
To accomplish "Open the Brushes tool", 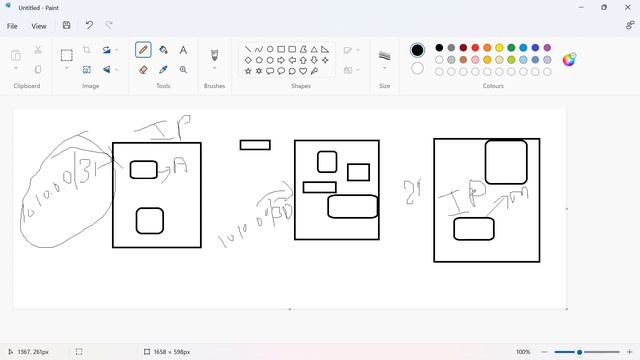I will click(x=214, y=55).
